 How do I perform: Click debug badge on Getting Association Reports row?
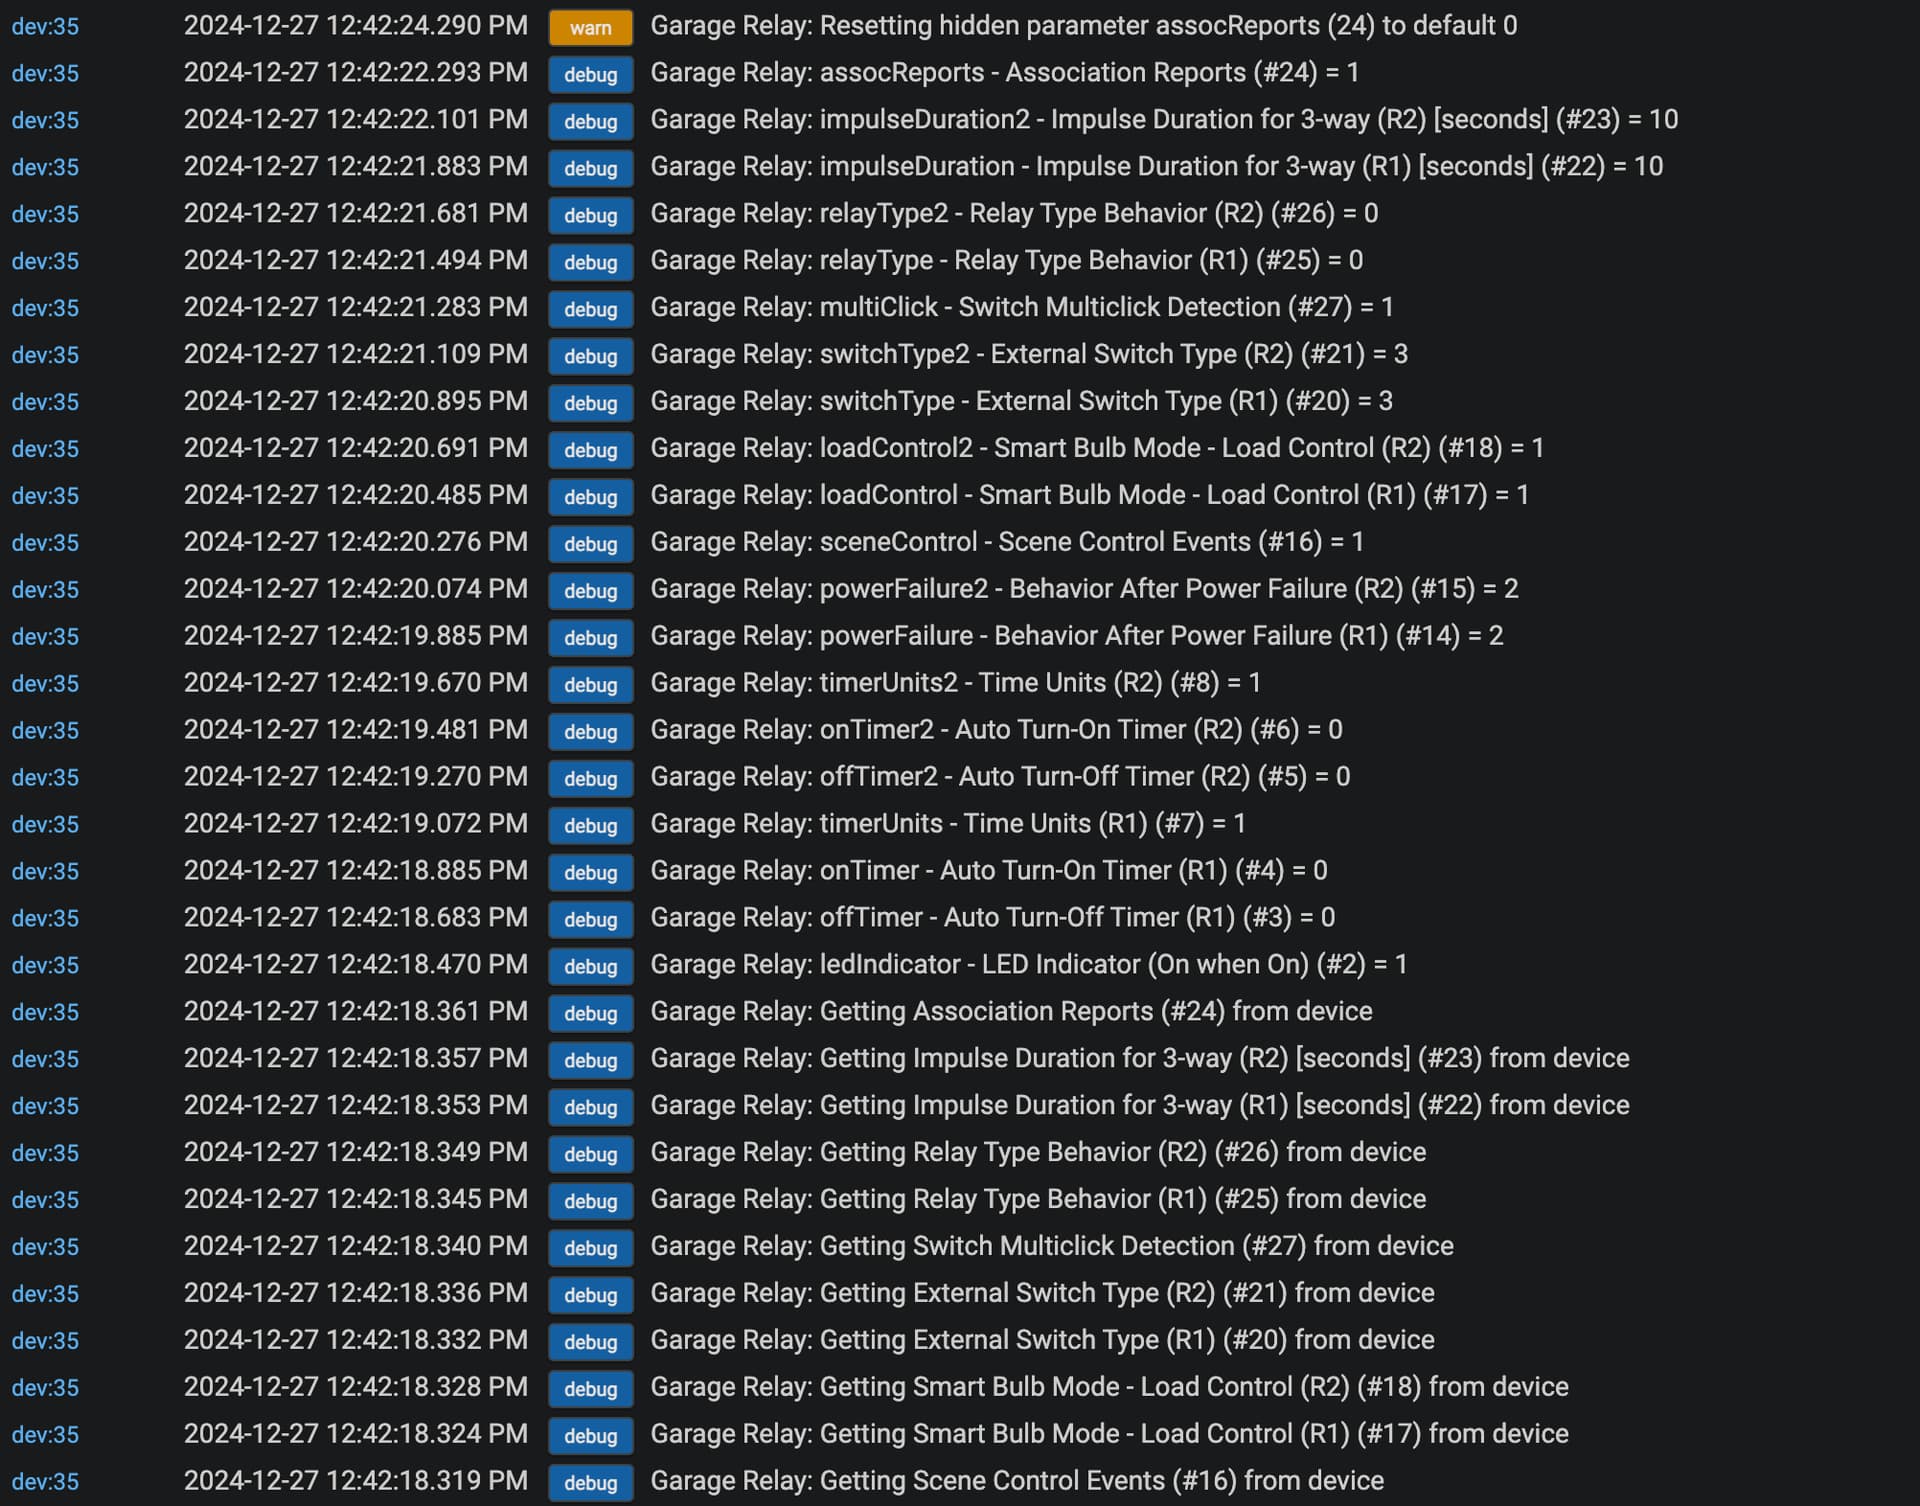pyautogui.click(x=590, y=1013)
